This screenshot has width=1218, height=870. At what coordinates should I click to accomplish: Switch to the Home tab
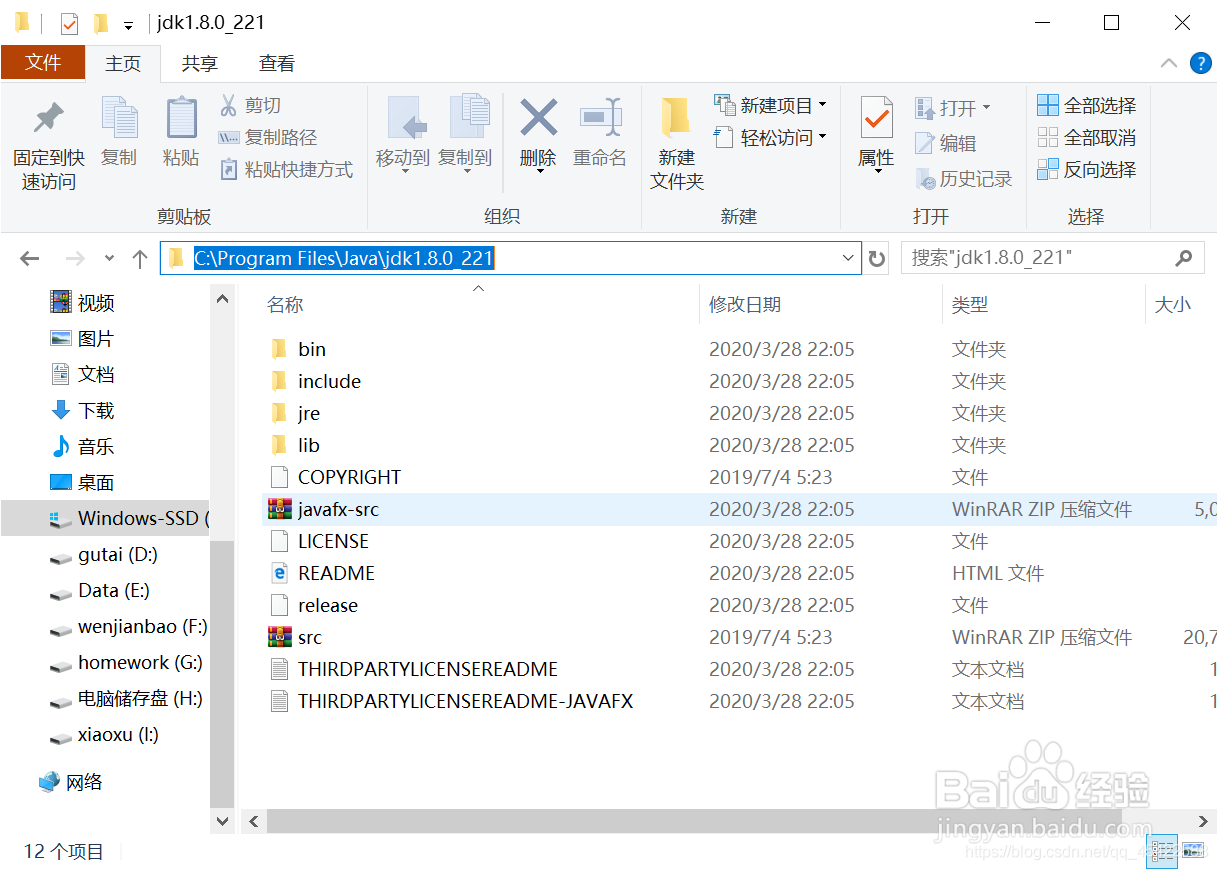point(123,63)
